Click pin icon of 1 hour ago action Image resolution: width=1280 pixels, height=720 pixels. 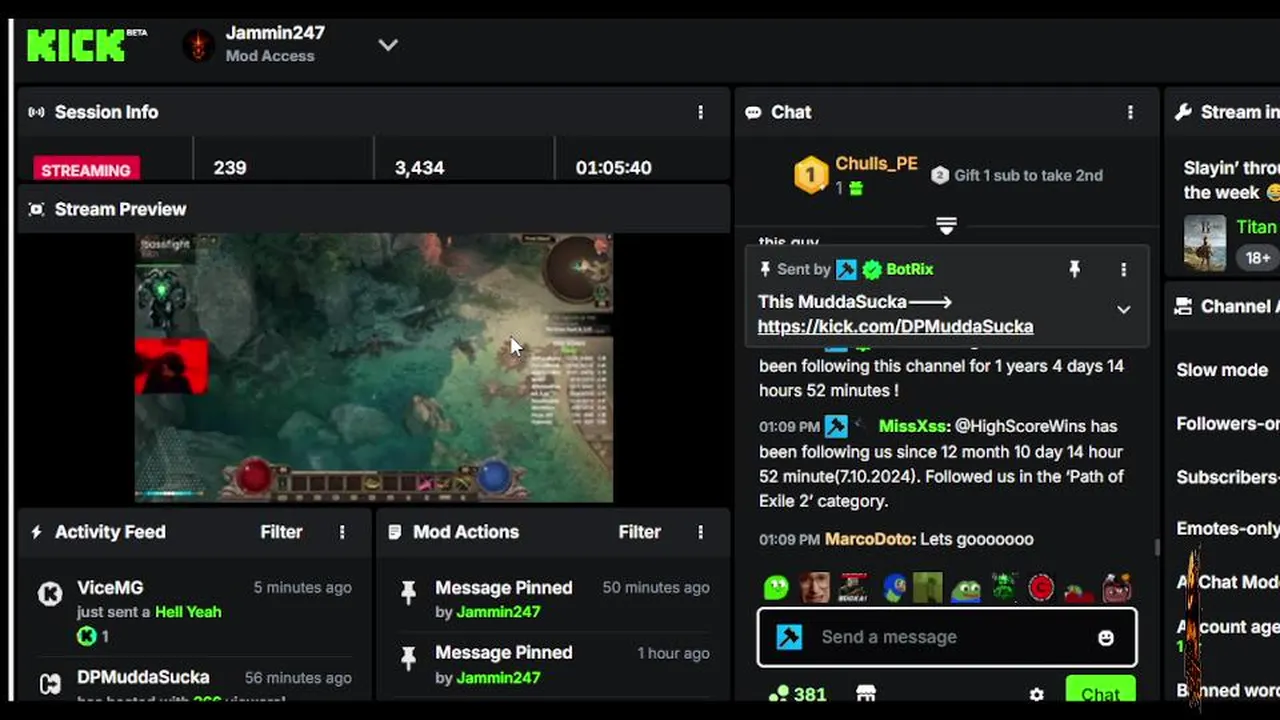408,658
